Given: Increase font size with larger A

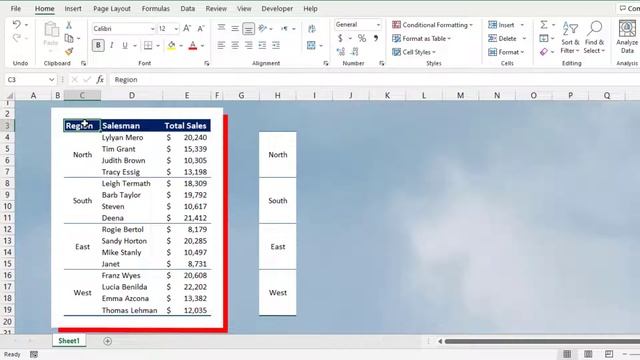Looking at the screenshot, I should point(187,28).
